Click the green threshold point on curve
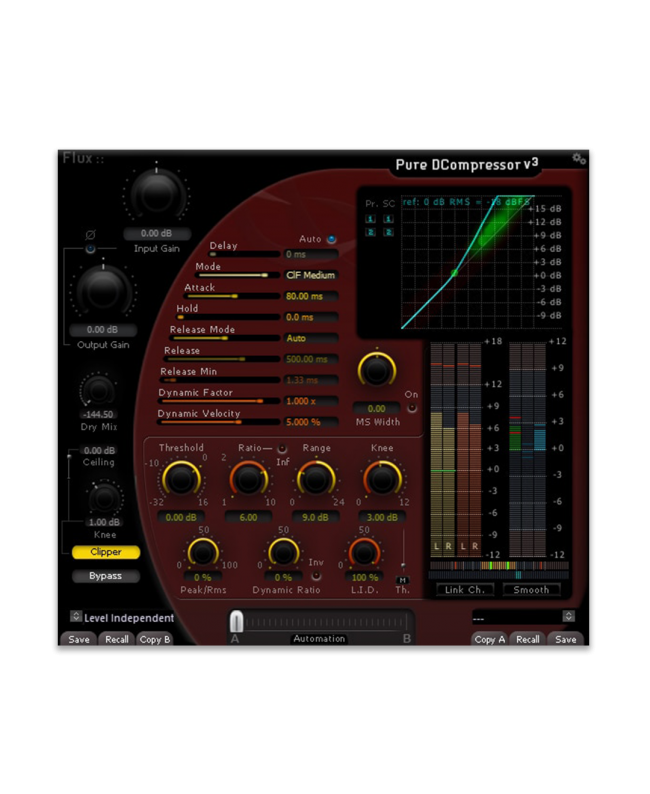Viewport: 650px width, 794px height. [x=454, y=273]
